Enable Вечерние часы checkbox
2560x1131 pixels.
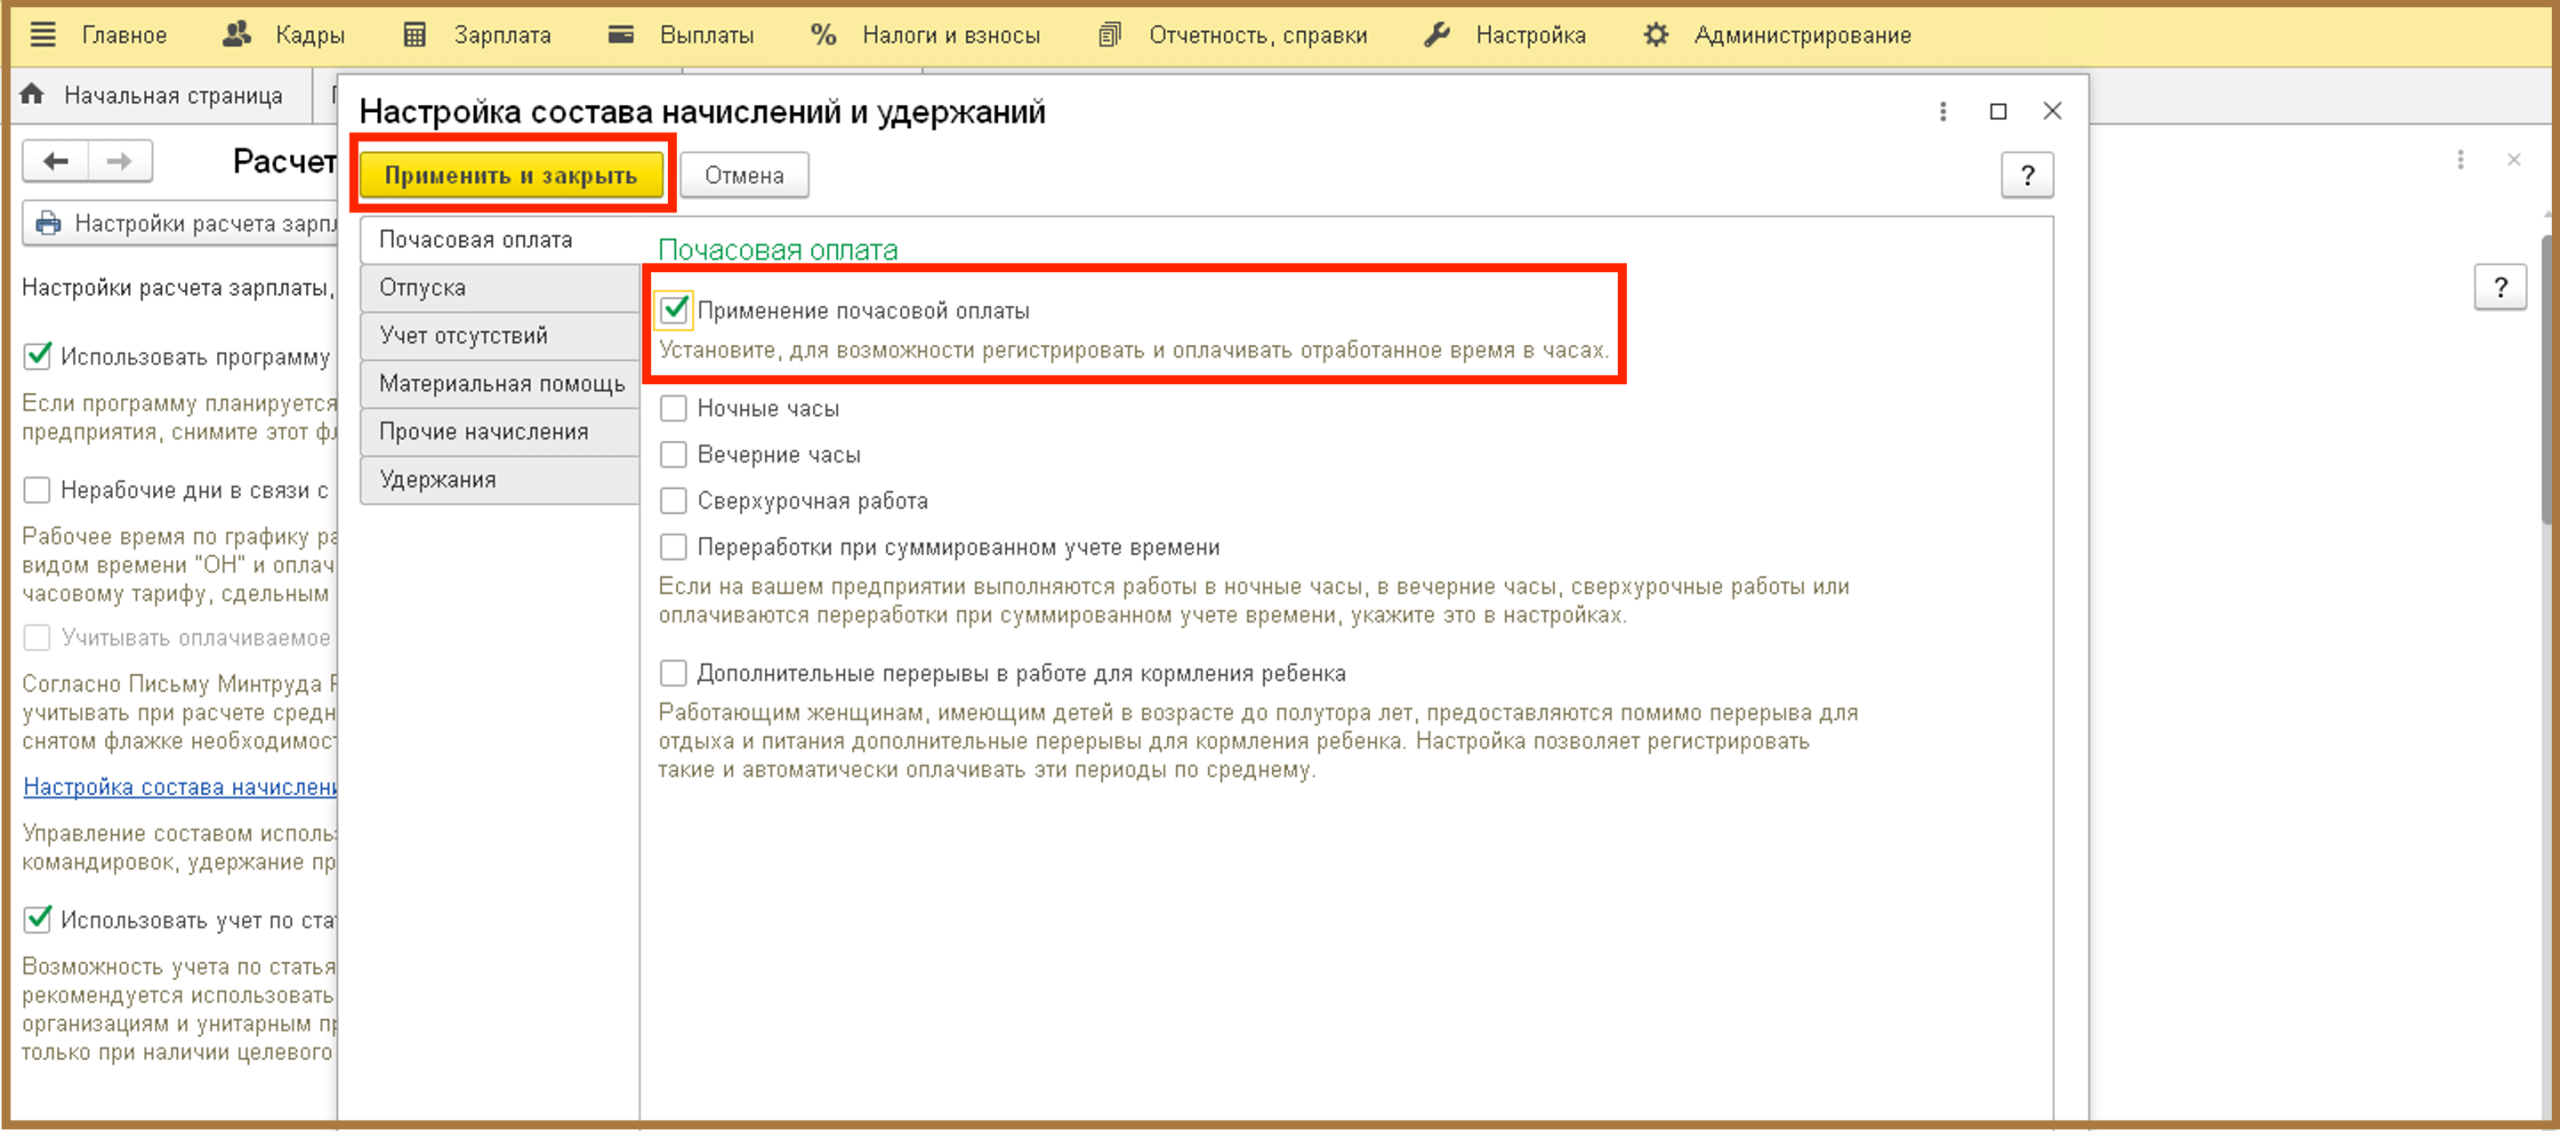point(674,454)
